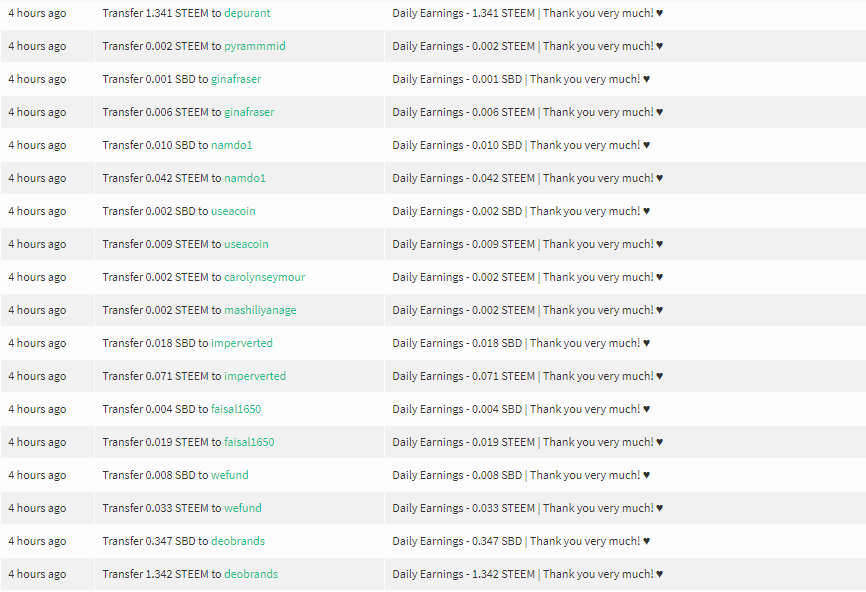
Task: Click 'Transfer 0.347 SBD to' text
Action: (155, 541)
